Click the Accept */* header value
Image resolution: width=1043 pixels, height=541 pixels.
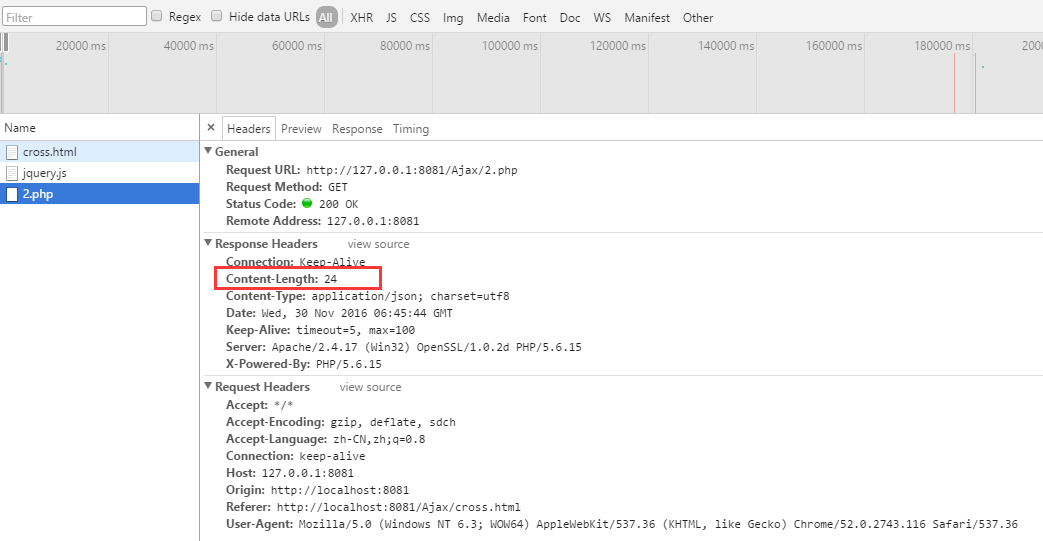click(283, 405)
